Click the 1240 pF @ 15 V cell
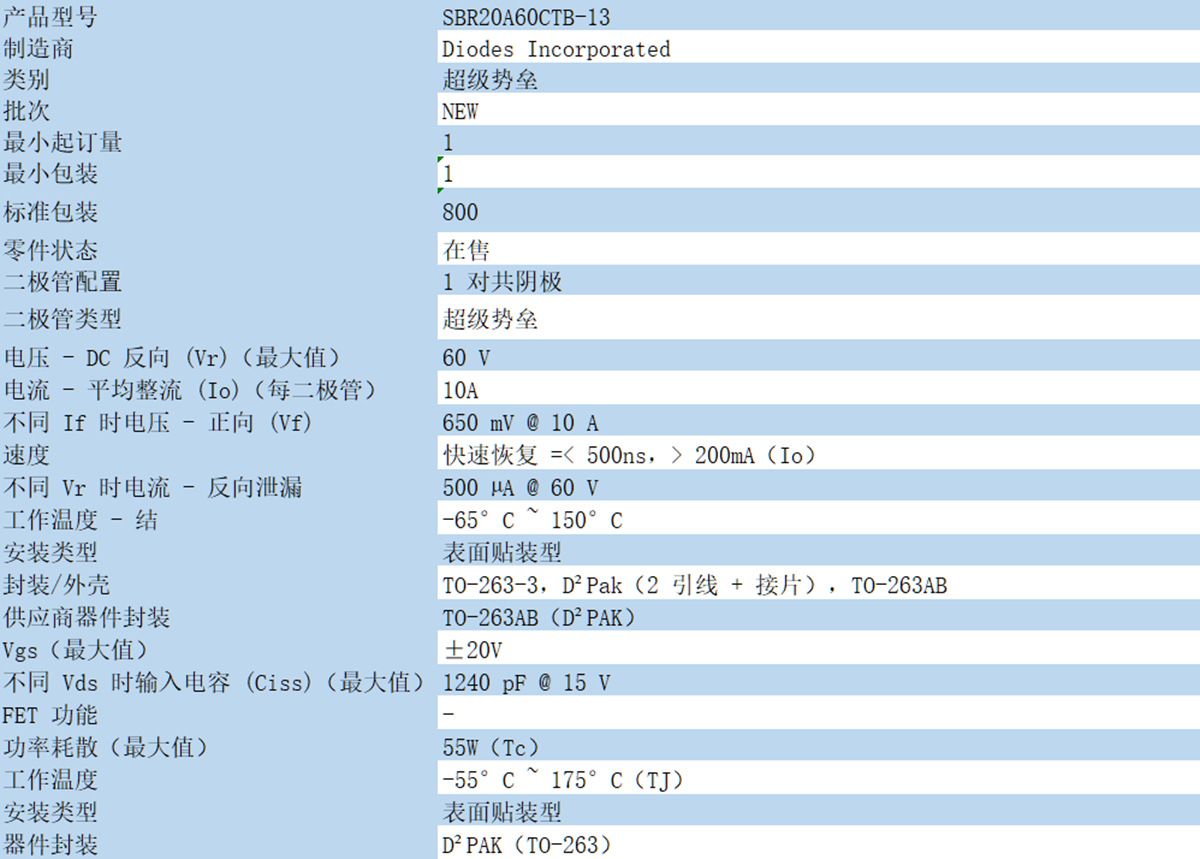This screenshot has height=859, width=1200. pyautogui.click(x=526, y=683)
